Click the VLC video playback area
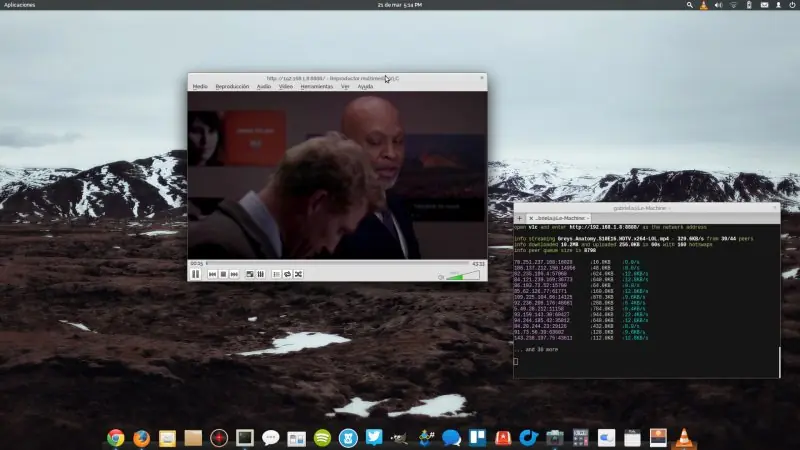 coord(337,175)
